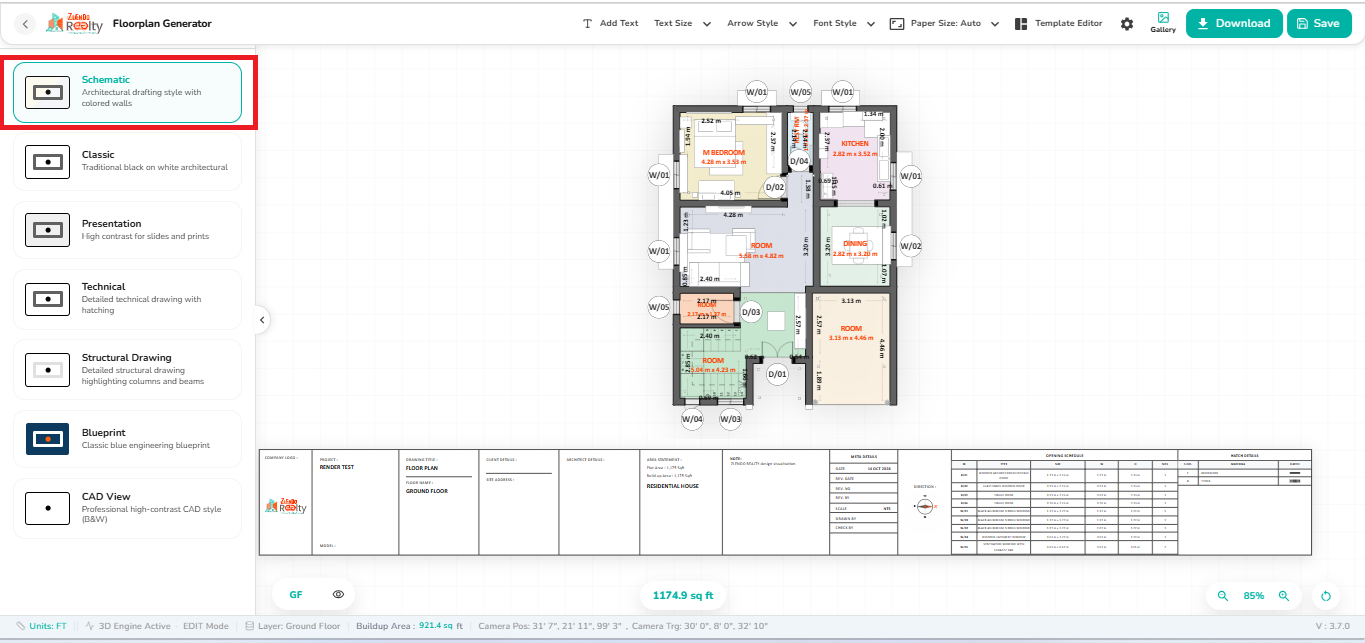Go back using the arrow button
This screenshot has width=1365, height=643.
26,23
